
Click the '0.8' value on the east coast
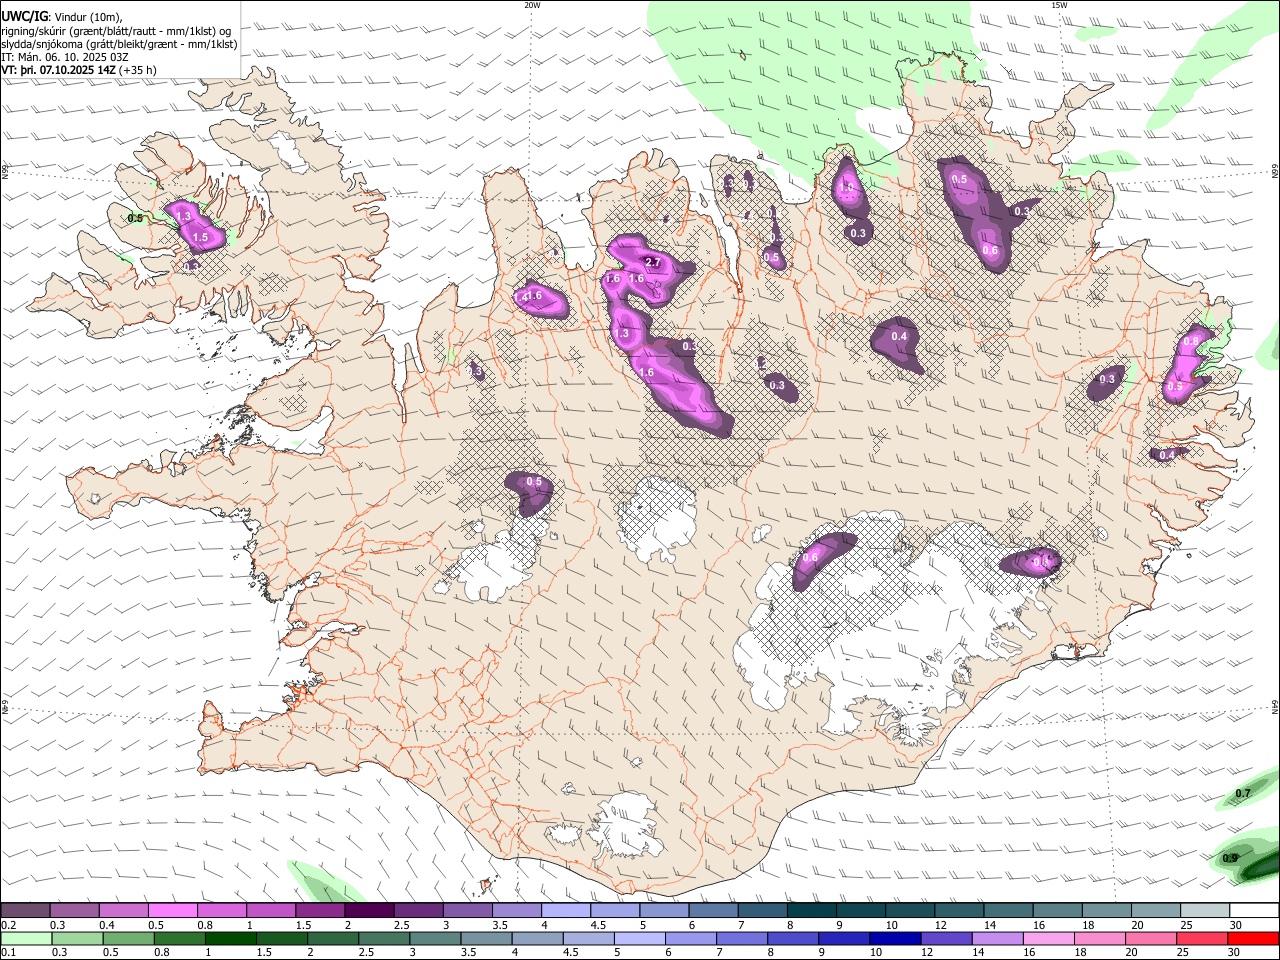1191,341
